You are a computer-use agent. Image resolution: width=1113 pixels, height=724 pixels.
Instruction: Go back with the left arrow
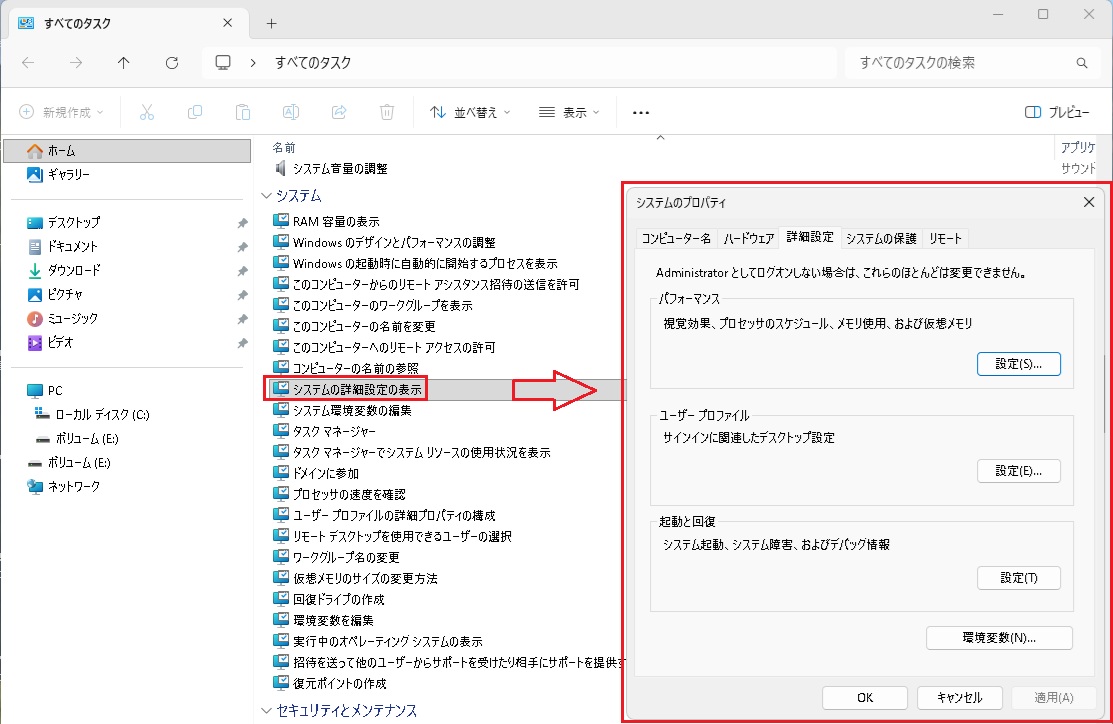28,62
